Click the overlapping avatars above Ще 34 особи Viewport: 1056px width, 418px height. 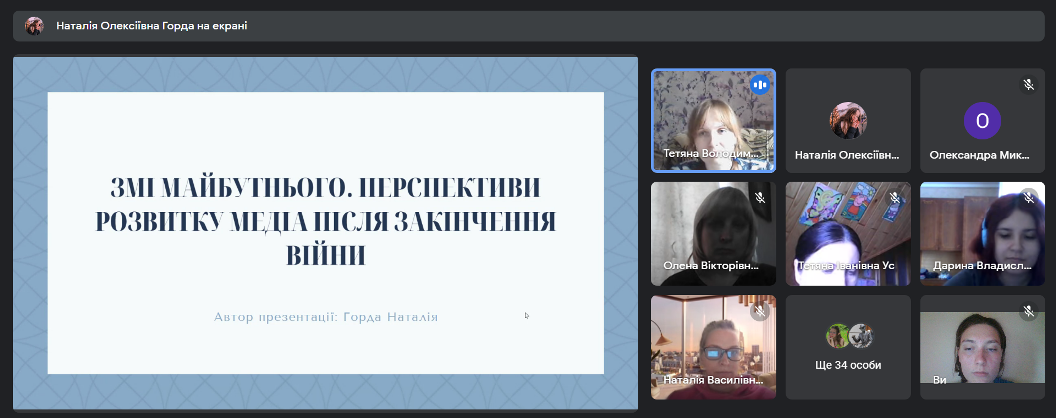848,336
